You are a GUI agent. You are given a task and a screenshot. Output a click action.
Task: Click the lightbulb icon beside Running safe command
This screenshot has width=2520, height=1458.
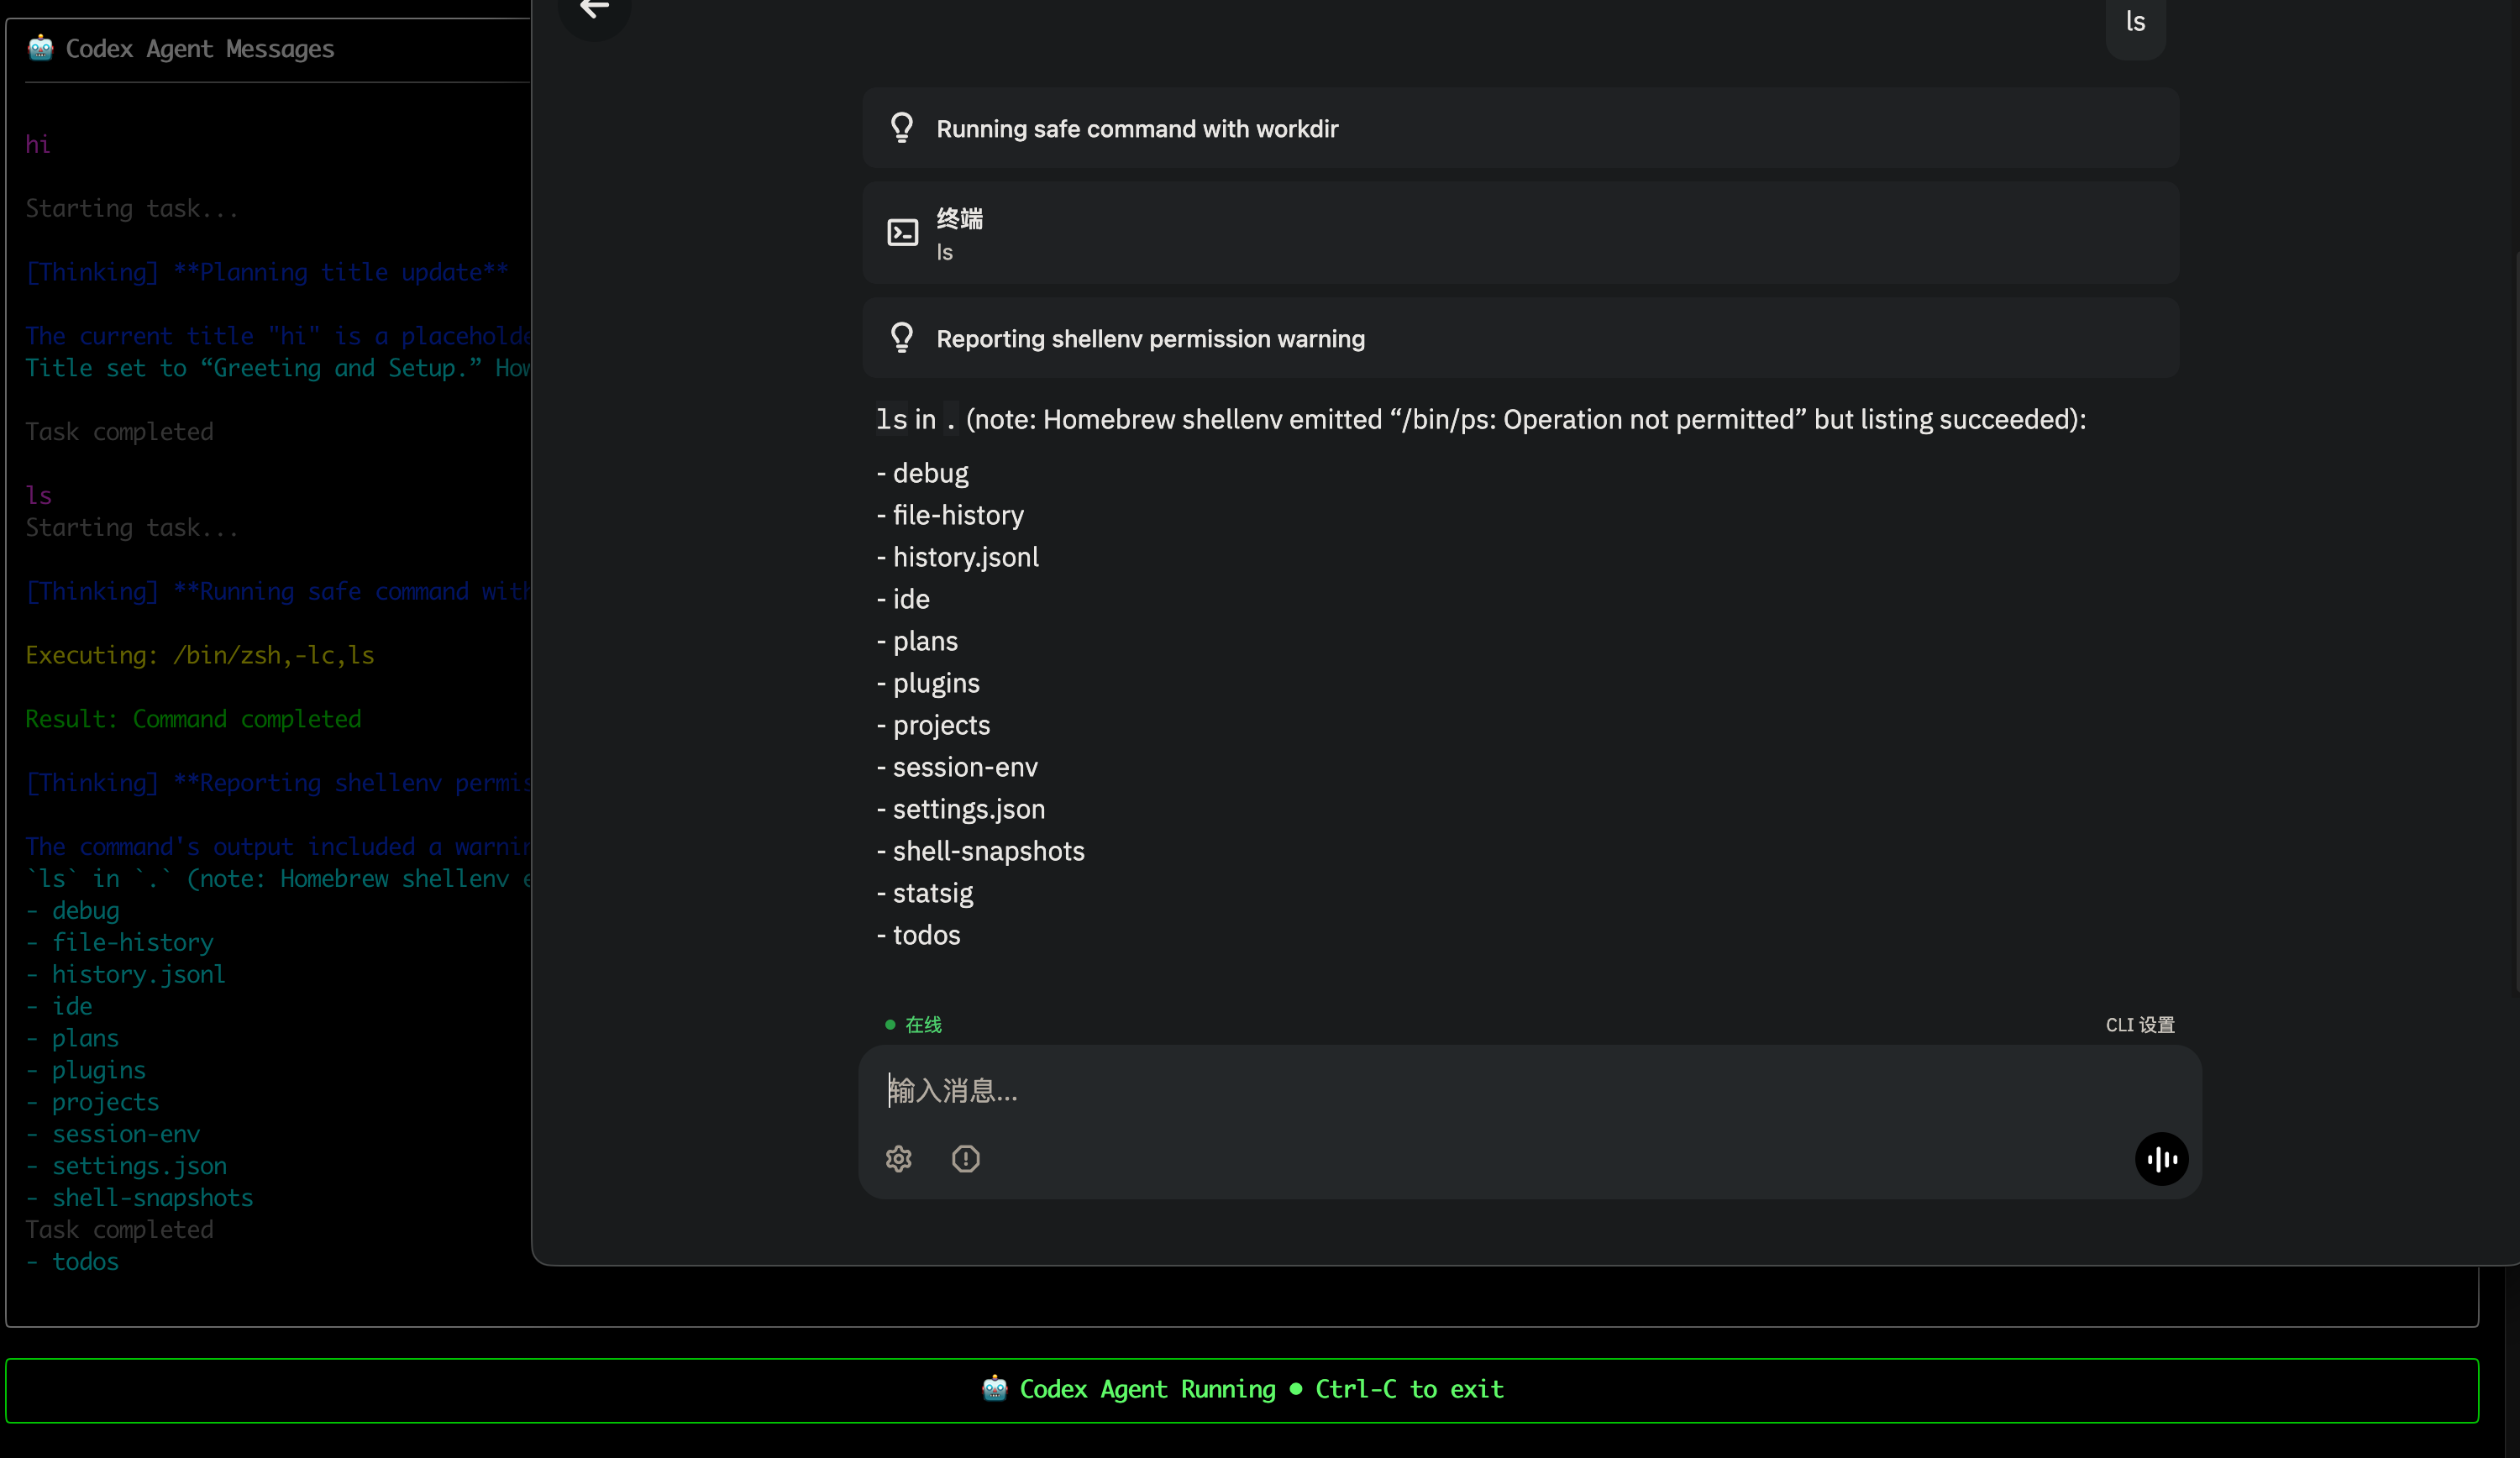point(902,128)
